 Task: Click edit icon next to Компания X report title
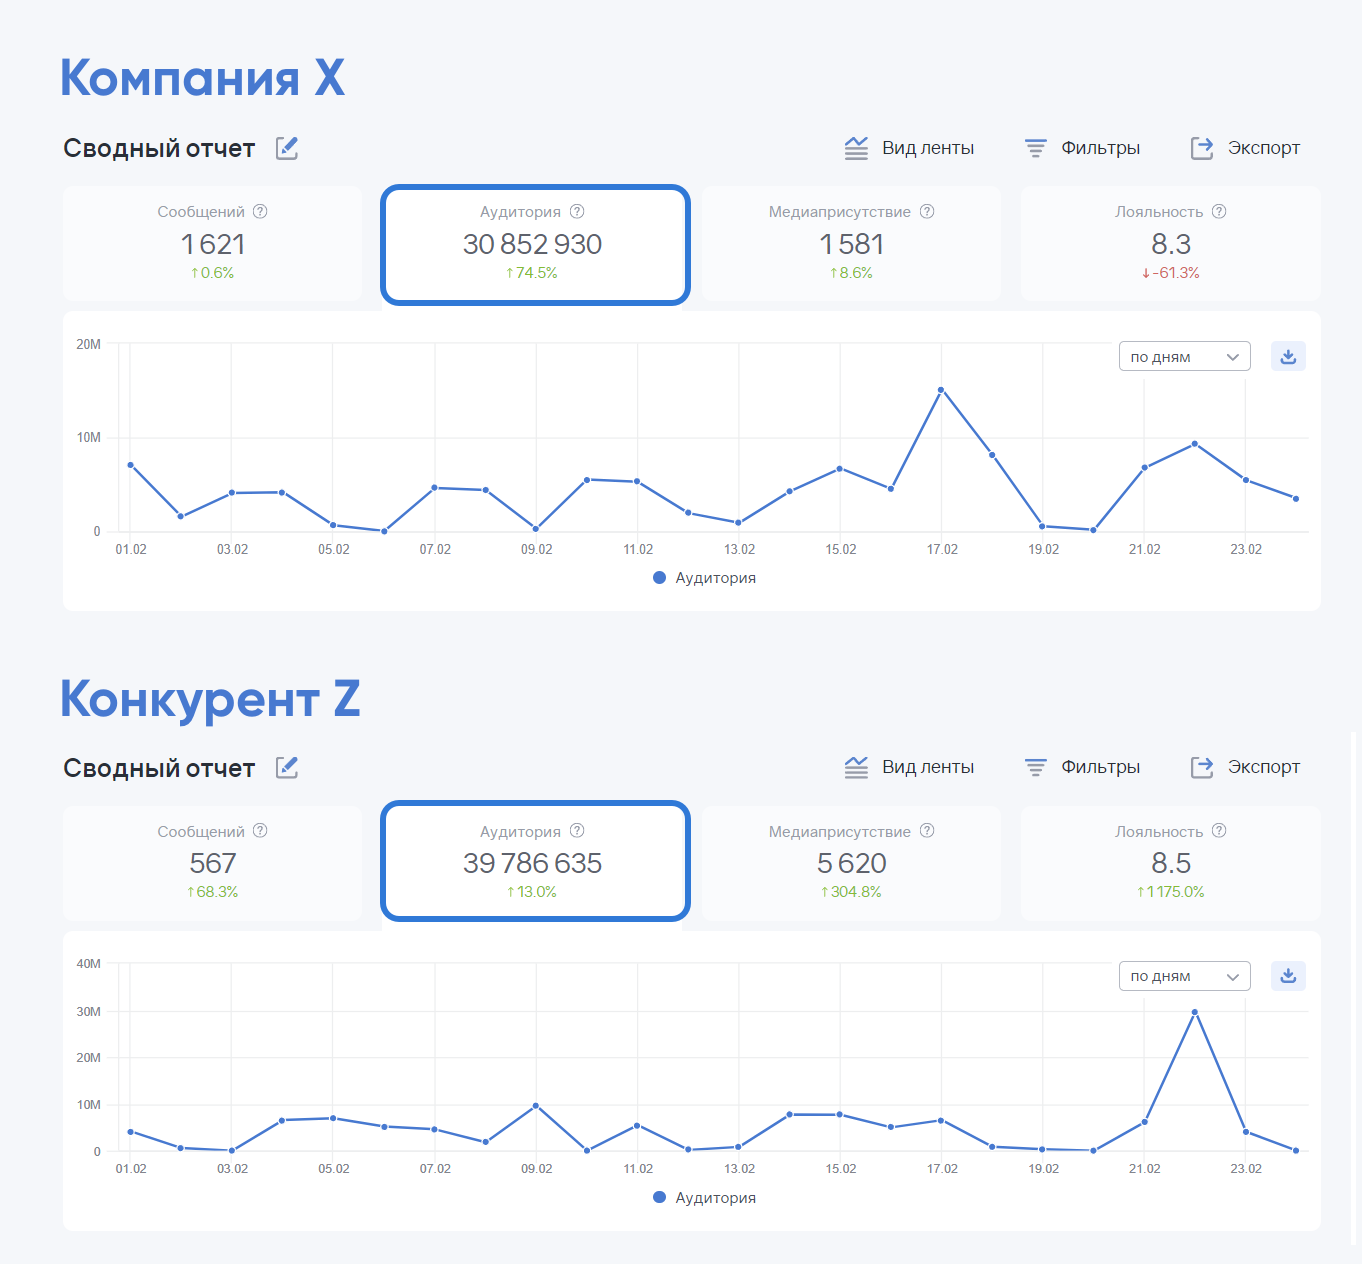287,148
